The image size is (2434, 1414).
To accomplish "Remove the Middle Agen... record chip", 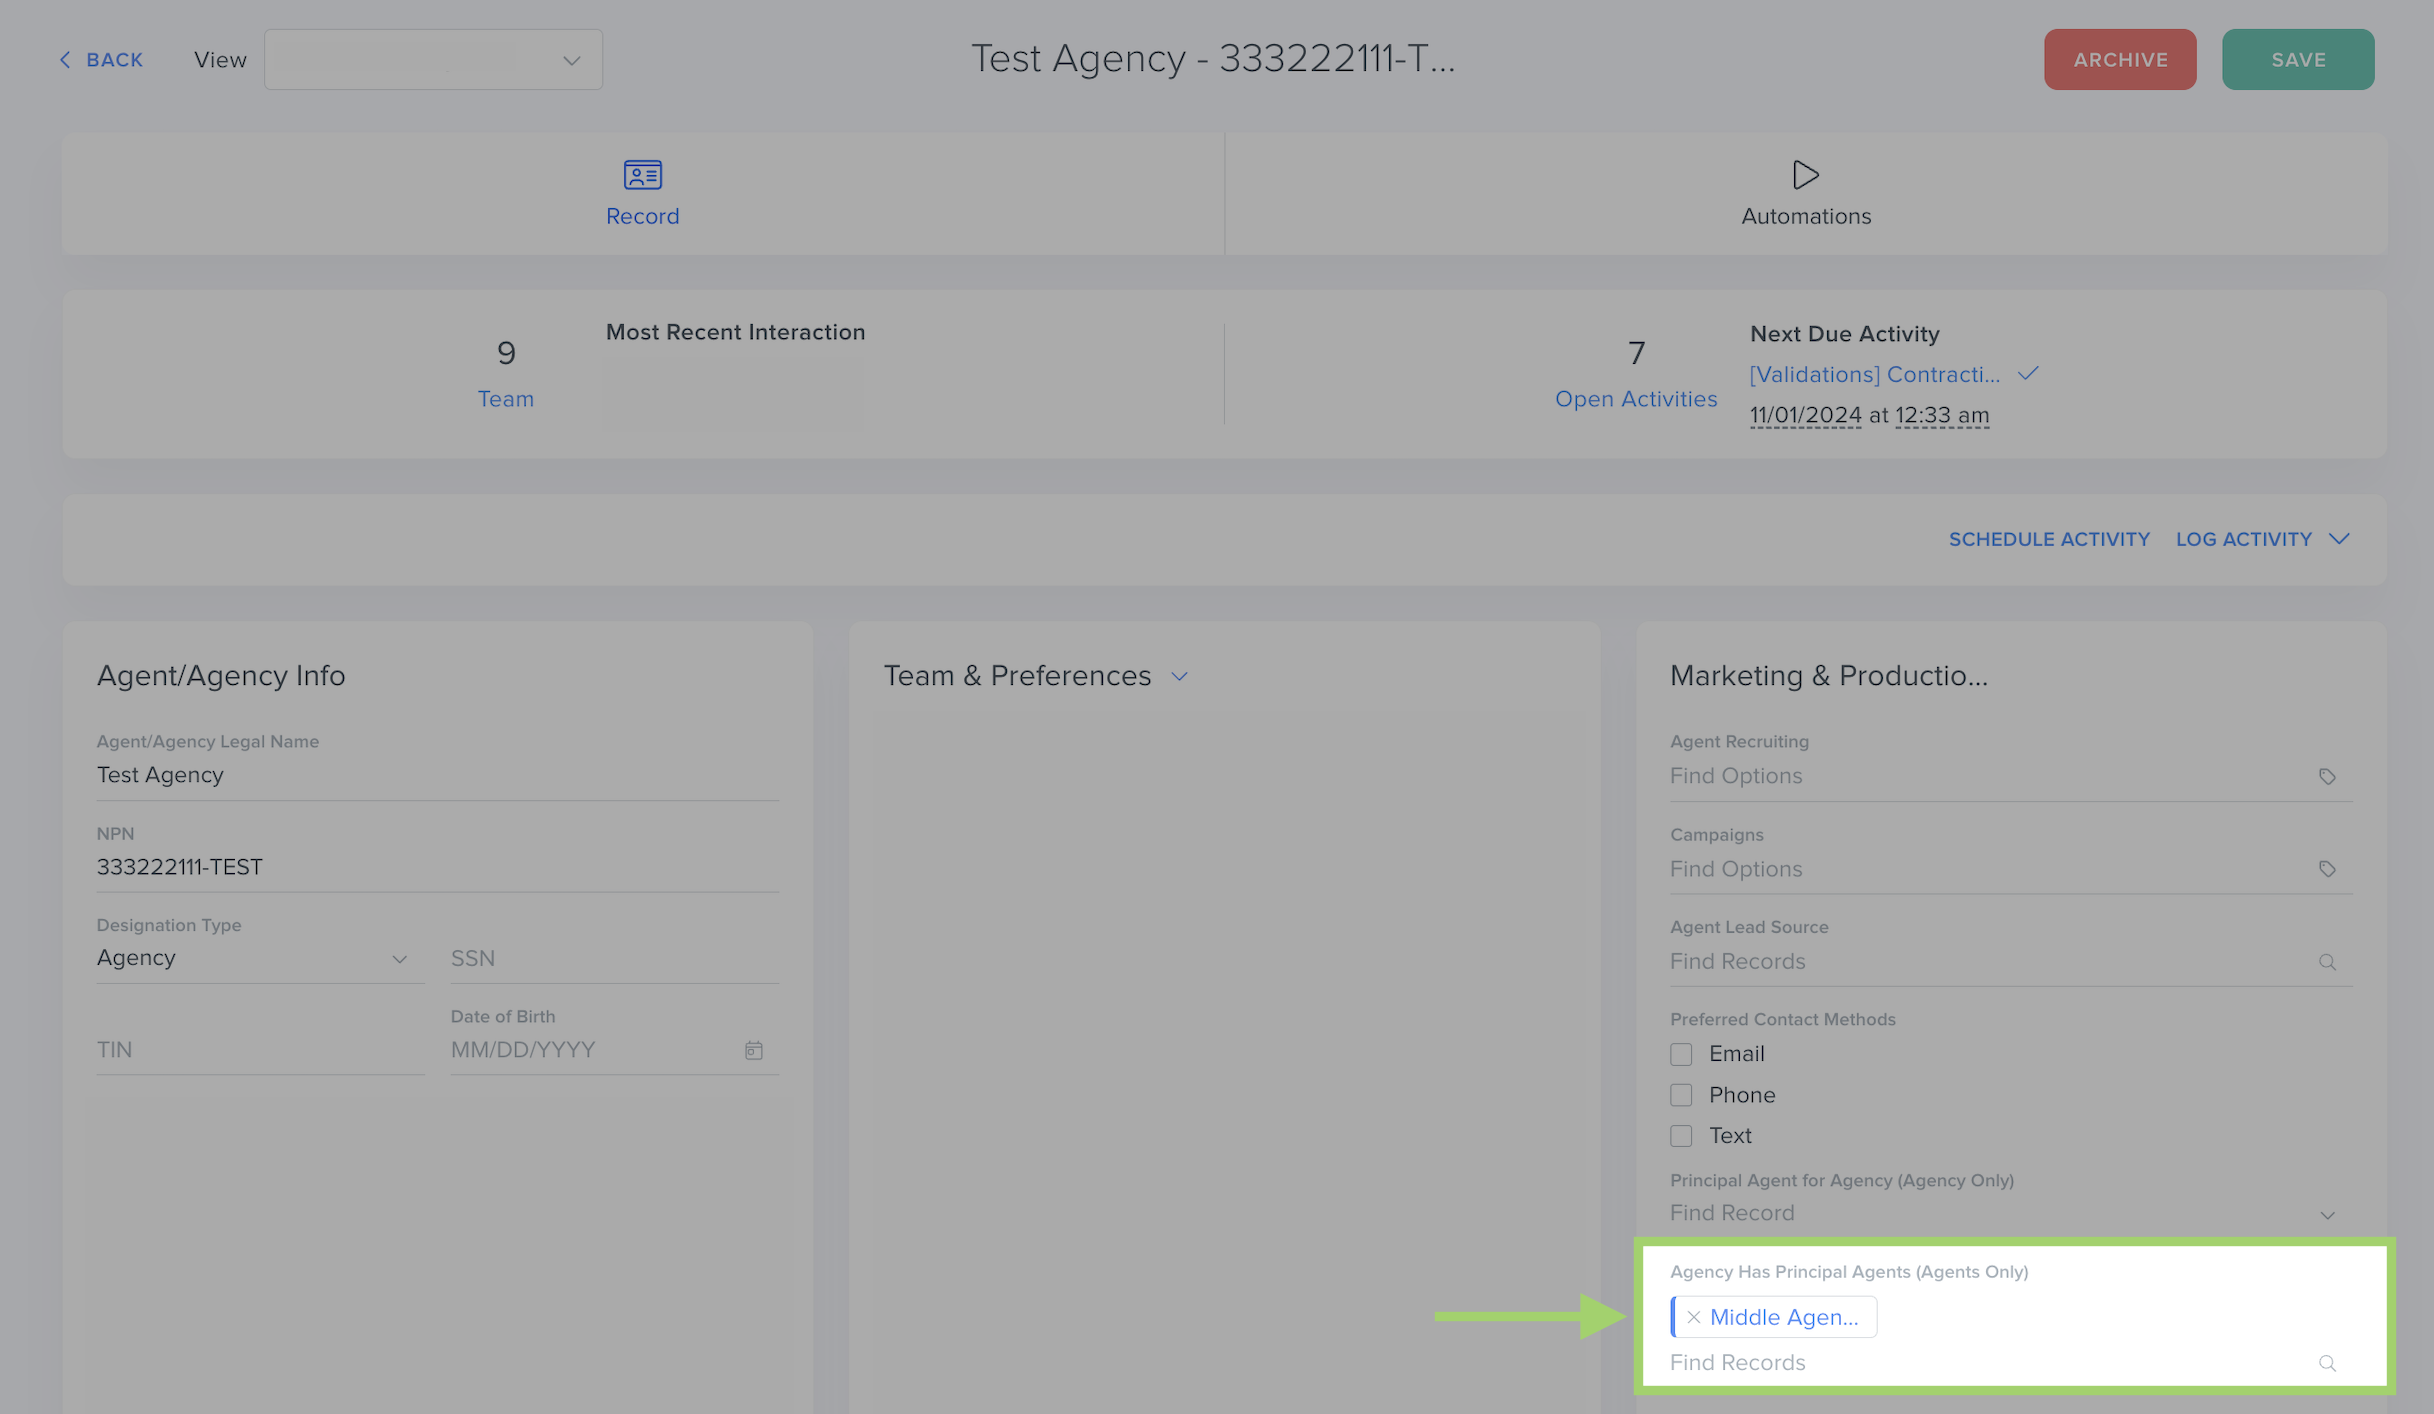I will pos(1693,1317).
